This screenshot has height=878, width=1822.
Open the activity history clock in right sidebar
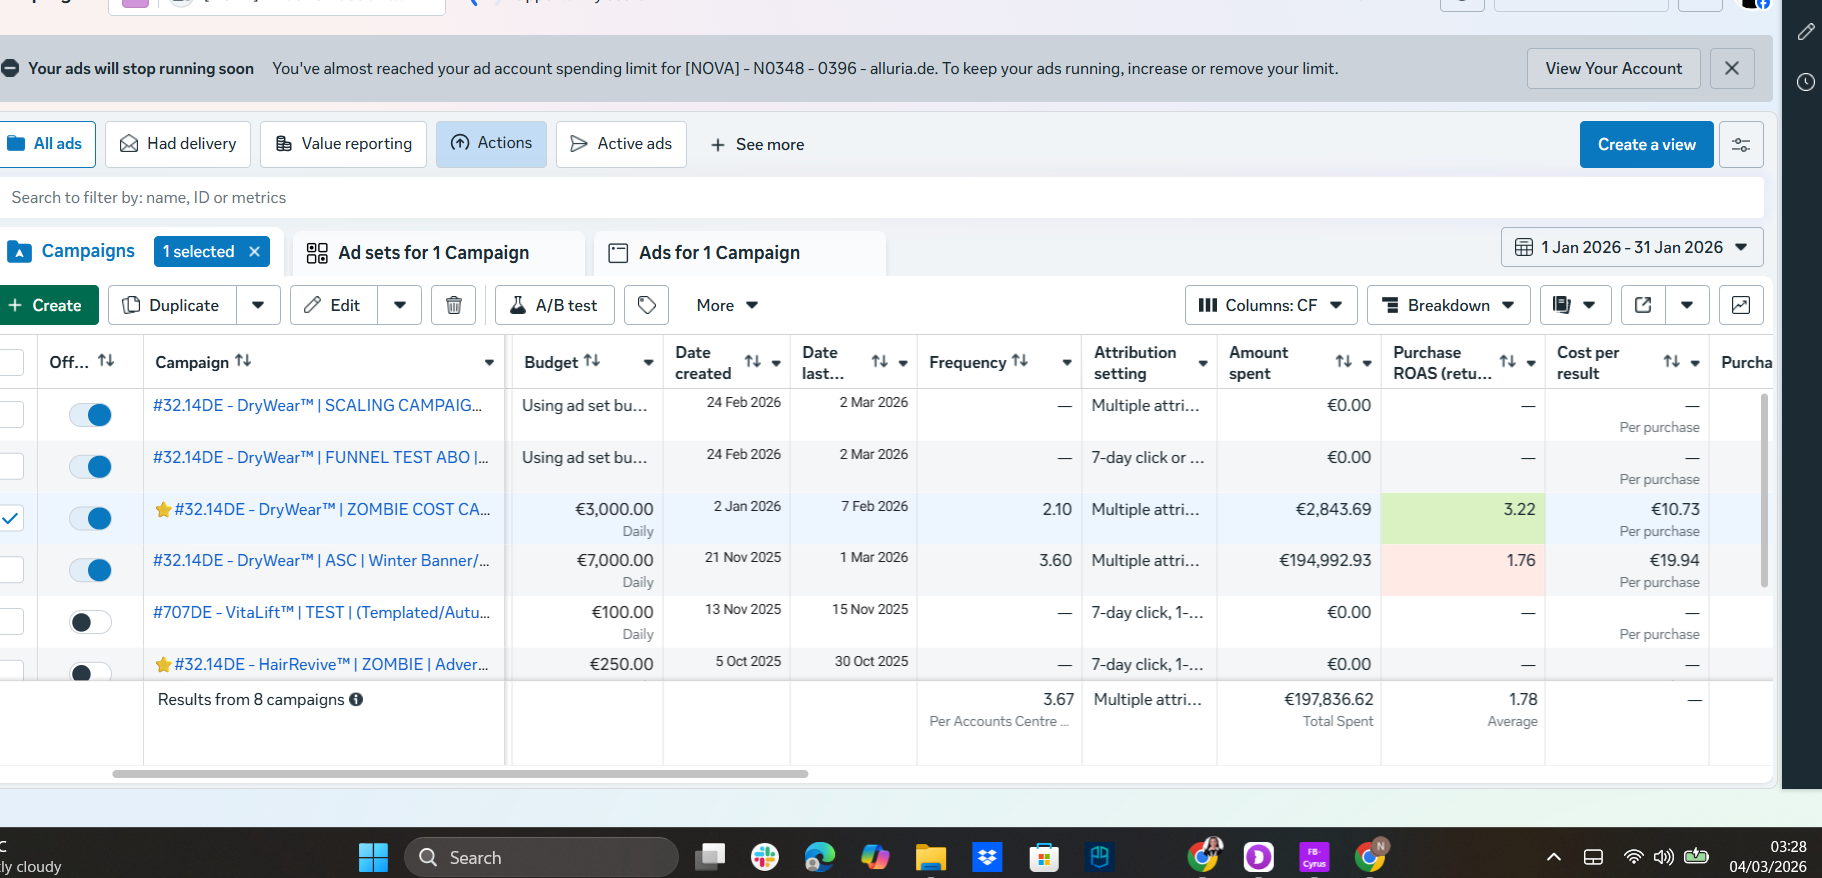pyautogui.click(x=1805, y=82)
